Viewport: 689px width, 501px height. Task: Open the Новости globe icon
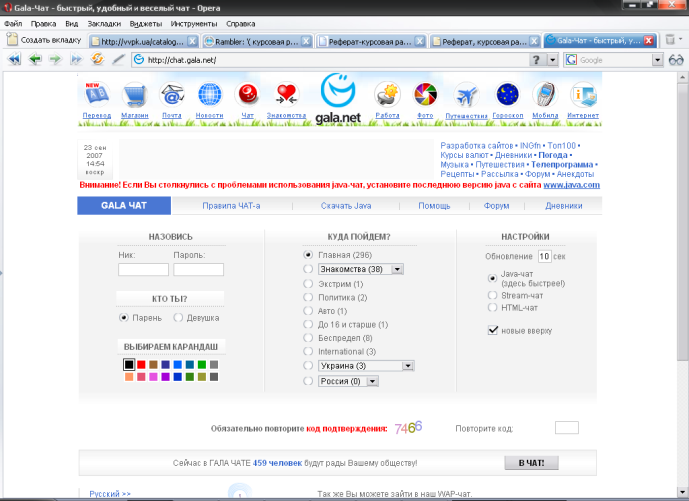(x=210, y=94)
